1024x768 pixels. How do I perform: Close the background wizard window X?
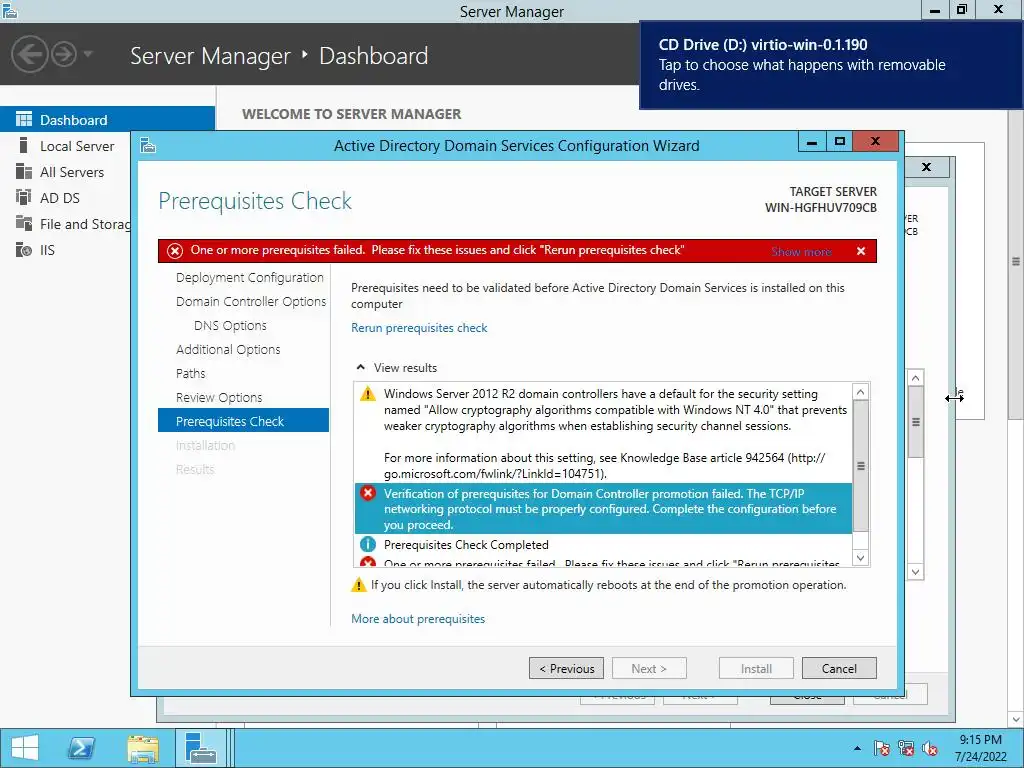(x=926, y=167)
